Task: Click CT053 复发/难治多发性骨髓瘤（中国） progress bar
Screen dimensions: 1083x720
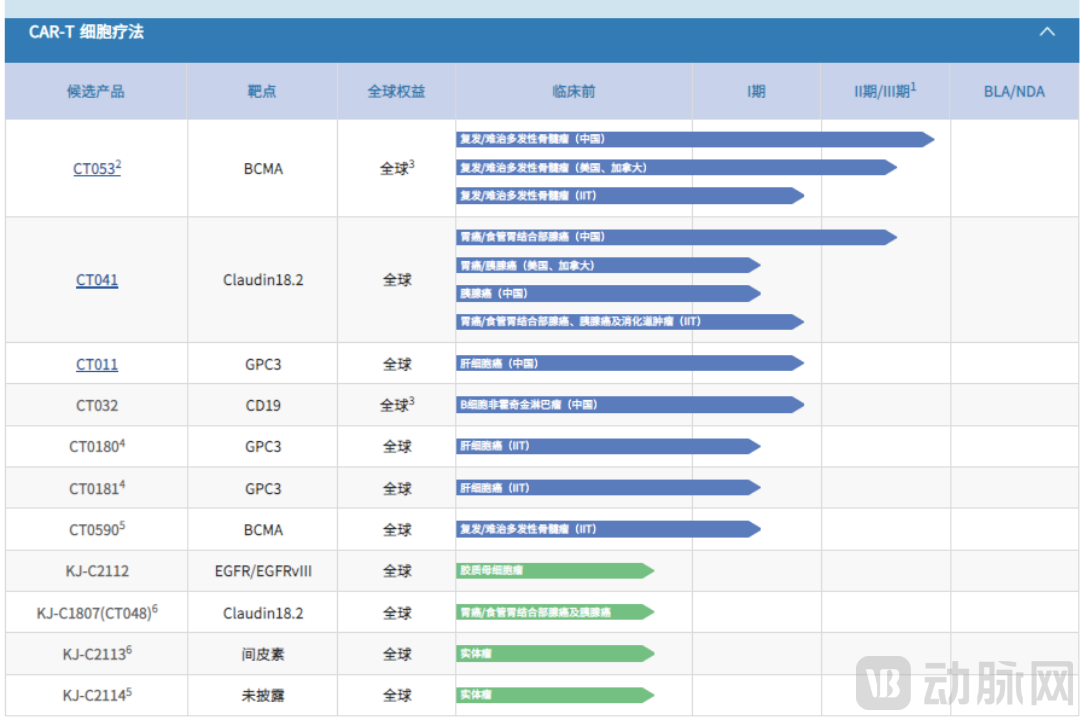Action: point(694,140)
